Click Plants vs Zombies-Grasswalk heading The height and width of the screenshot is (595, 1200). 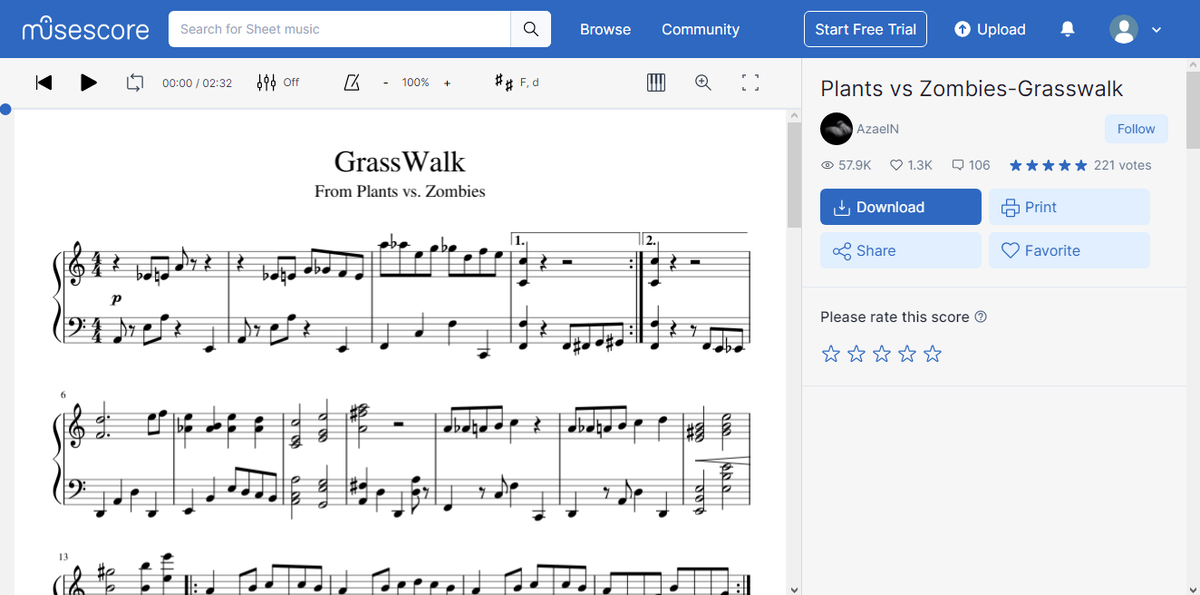tap(972, 88)
